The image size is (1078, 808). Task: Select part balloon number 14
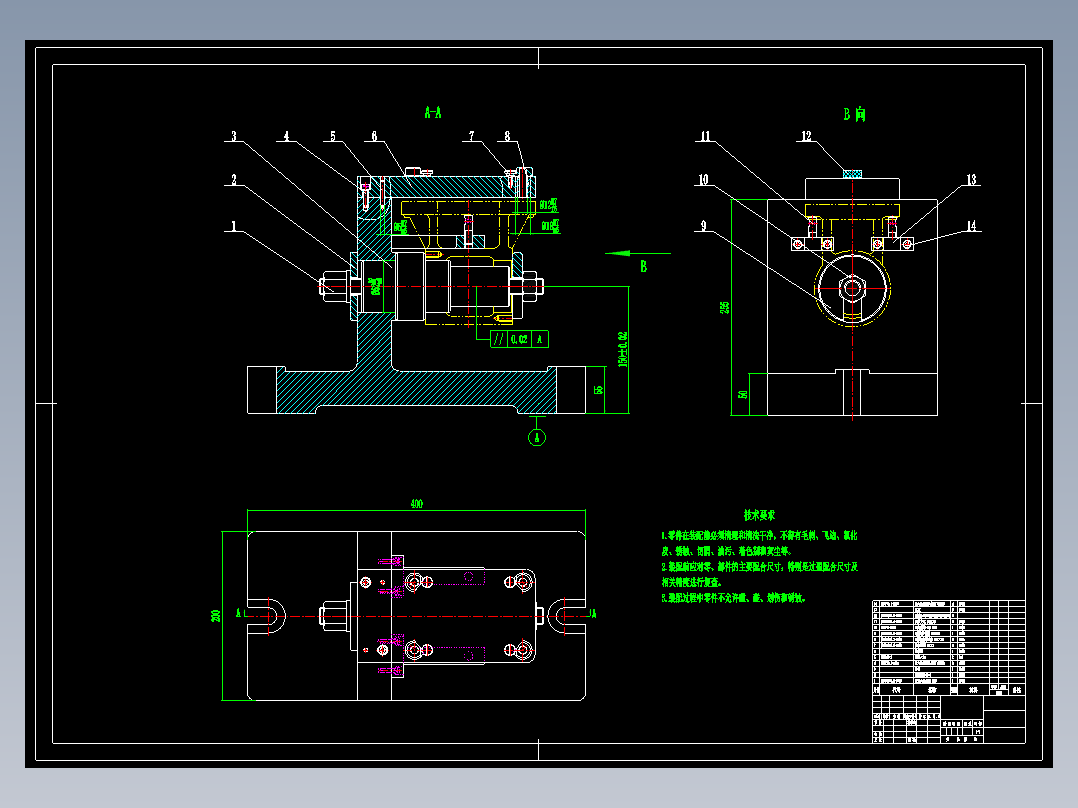click(x=971, y=226)
